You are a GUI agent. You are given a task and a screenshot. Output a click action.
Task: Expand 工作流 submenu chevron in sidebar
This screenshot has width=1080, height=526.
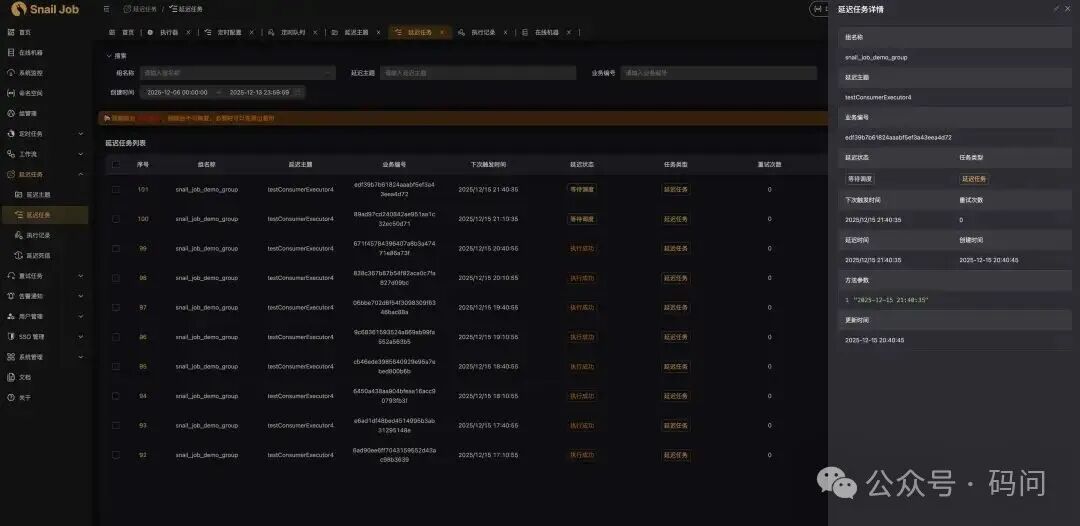(81, 154)
